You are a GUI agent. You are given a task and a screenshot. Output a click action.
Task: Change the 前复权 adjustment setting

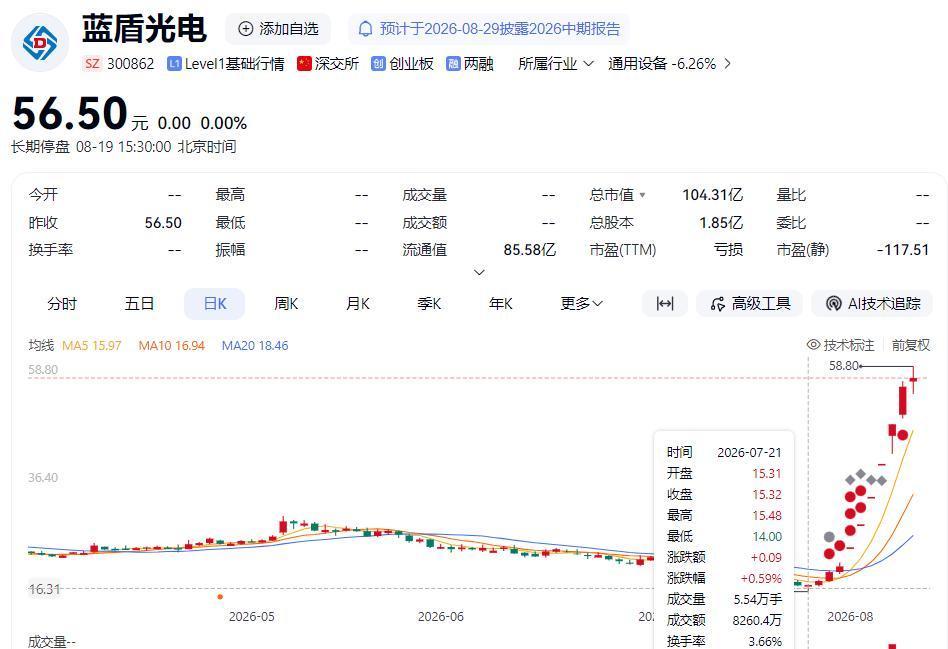pyautogui.click(x=911, y=345)
